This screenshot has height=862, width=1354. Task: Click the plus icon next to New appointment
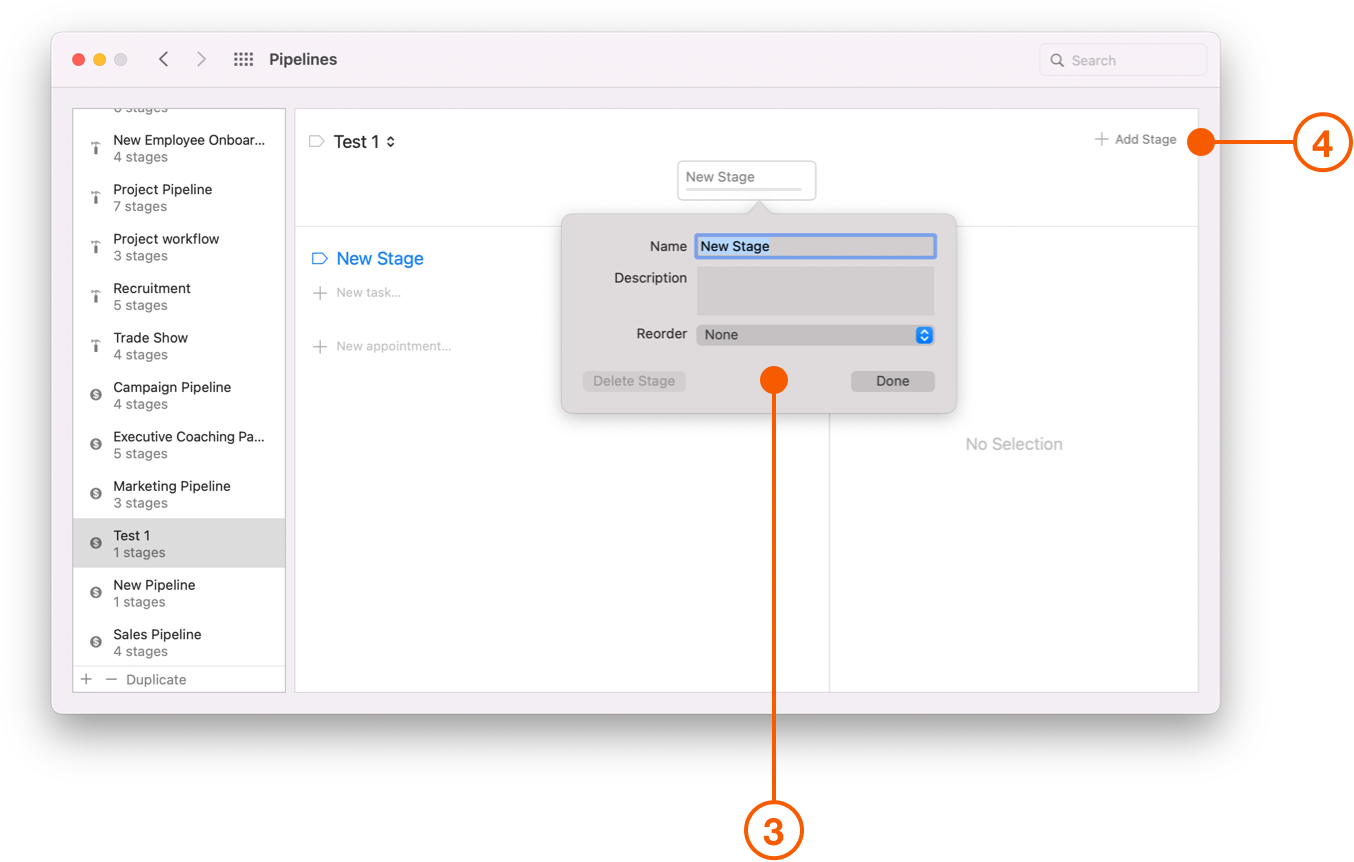(x=320, y=346)
